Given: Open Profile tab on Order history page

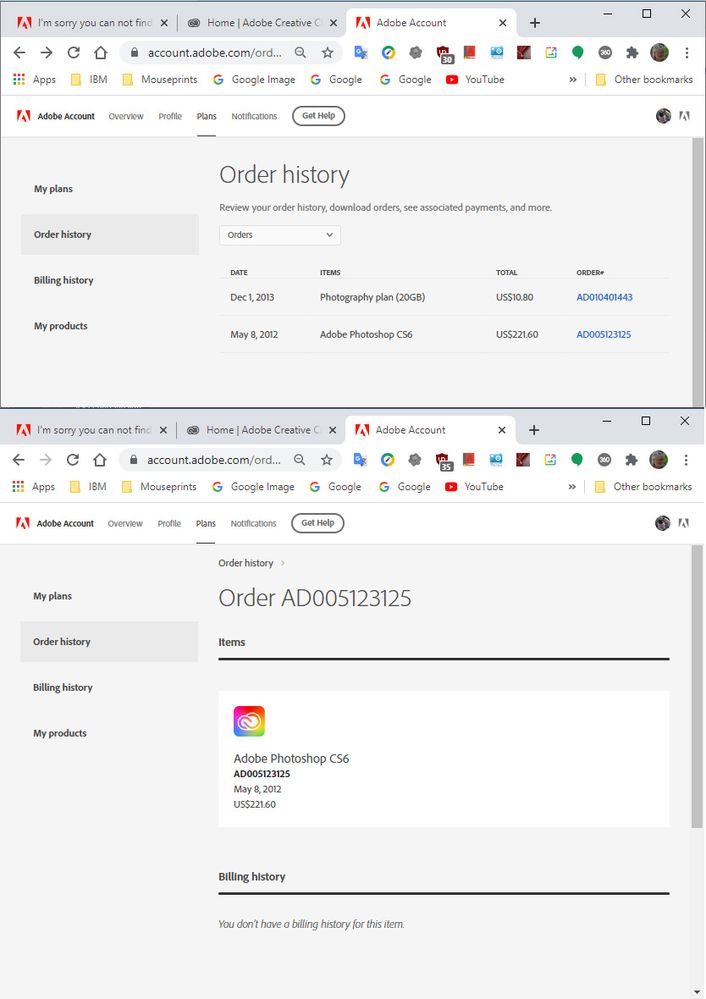Looking at the screenshot, I should (x=170, y=116).
